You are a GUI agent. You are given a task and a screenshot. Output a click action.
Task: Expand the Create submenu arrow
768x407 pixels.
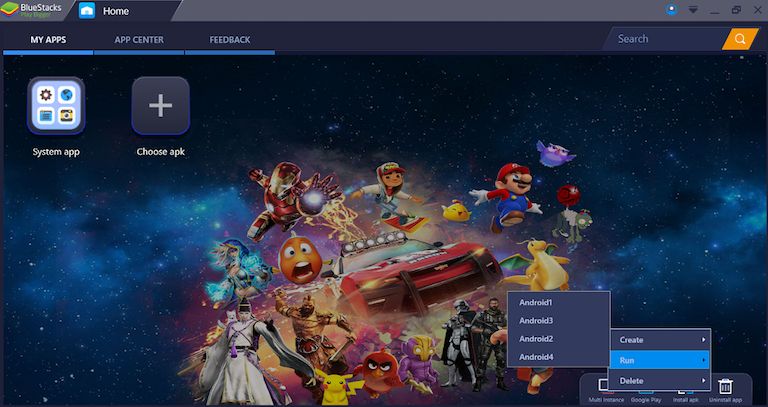[703, 339]
